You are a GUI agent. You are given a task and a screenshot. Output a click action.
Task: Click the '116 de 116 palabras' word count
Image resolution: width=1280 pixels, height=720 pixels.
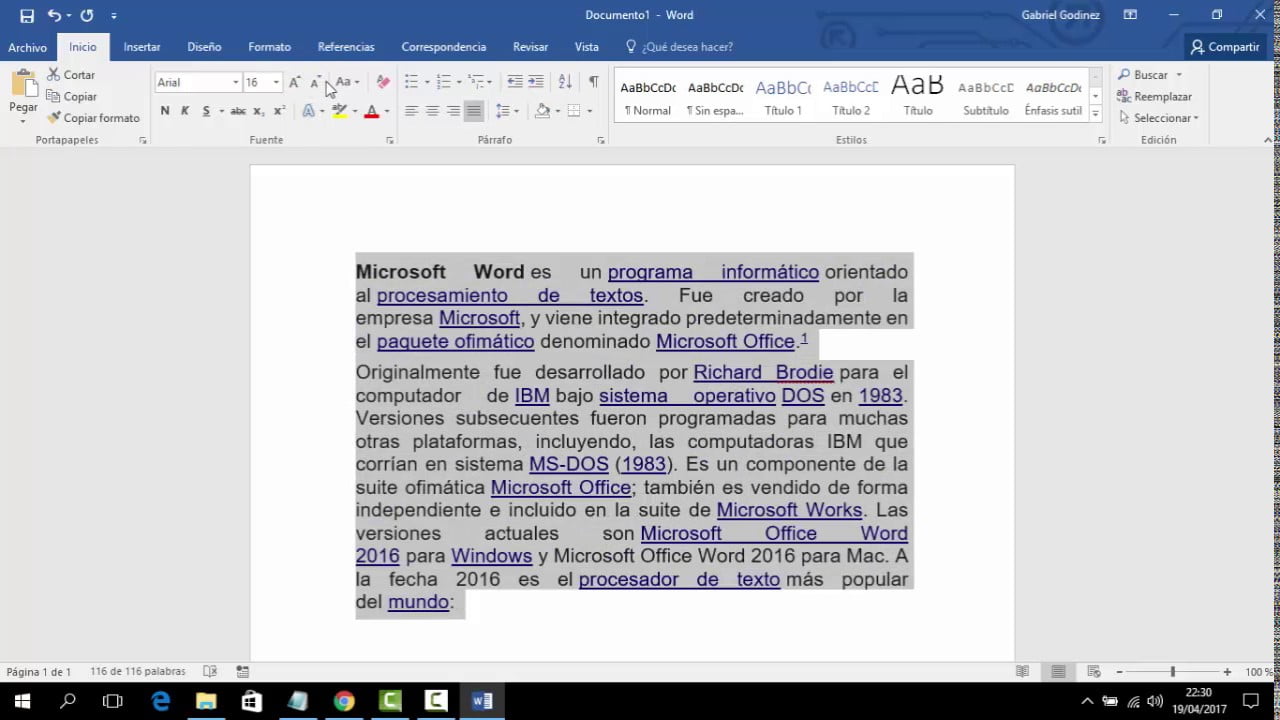click(x=138, y=672)
